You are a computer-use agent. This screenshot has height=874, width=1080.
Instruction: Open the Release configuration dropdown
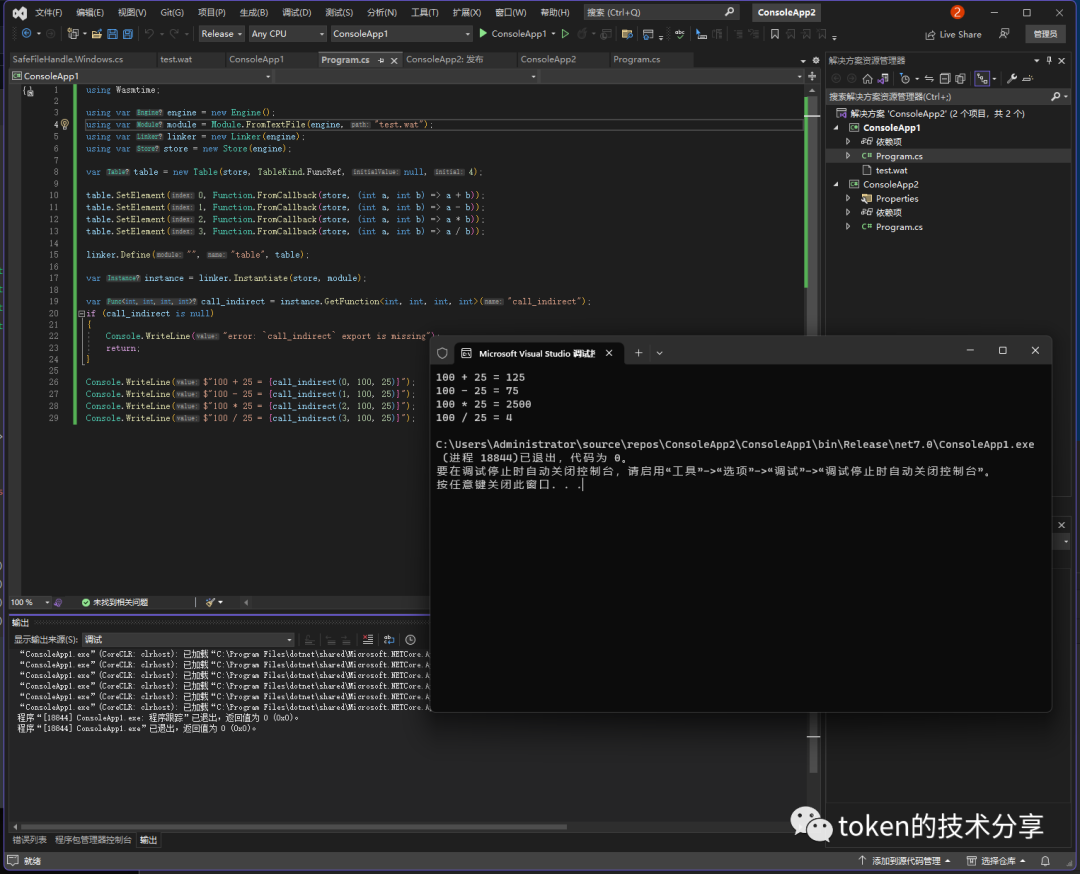point(220,34)
